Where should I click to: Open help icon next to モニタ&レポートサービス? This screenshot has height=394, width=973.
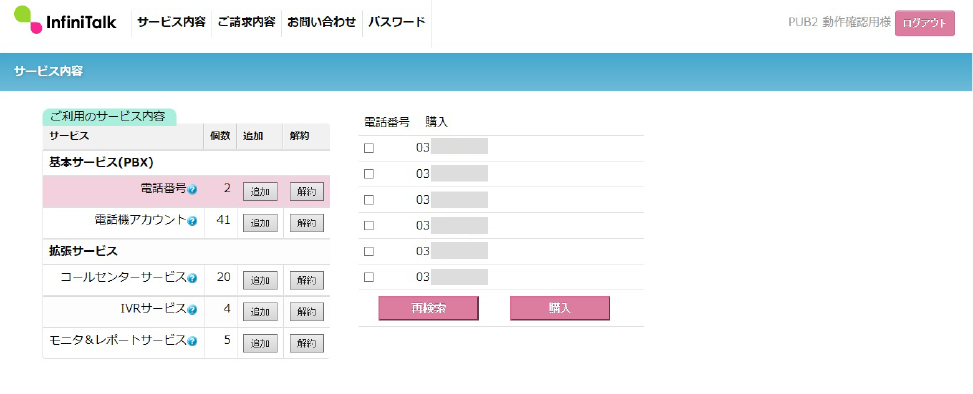pyautogui.click(x=192, y=341)
